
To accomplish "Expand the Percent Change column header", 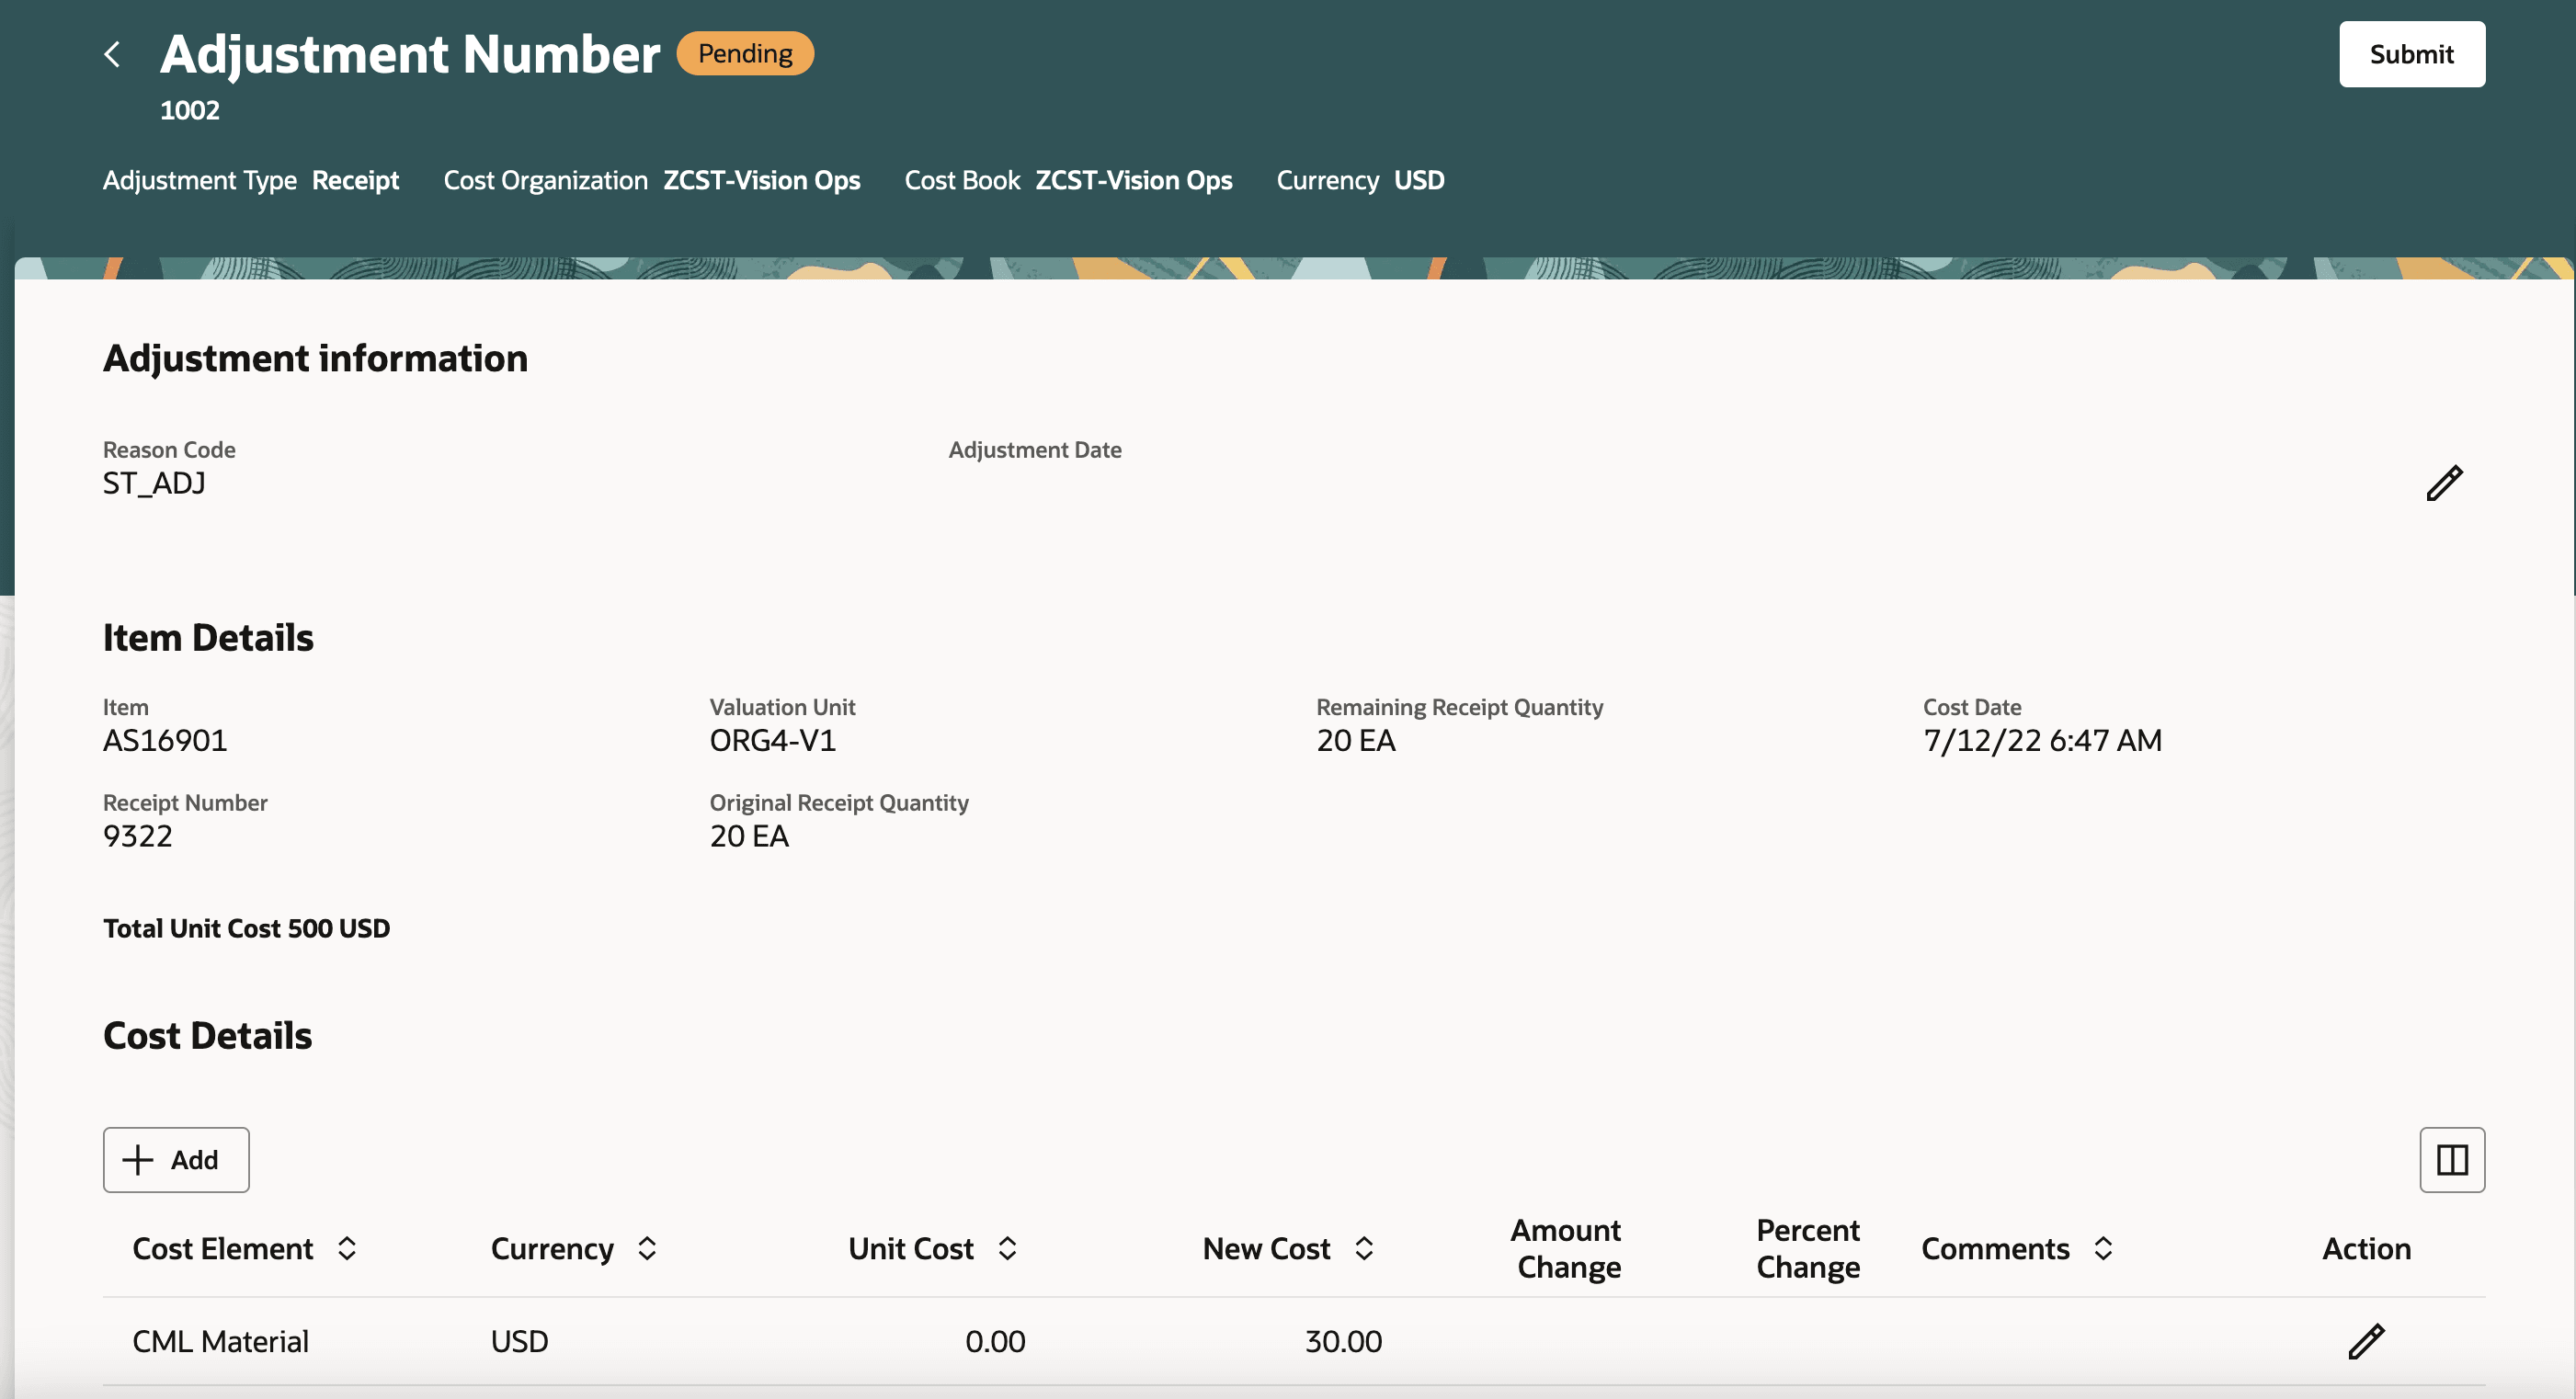I will coord(1807,1248).
